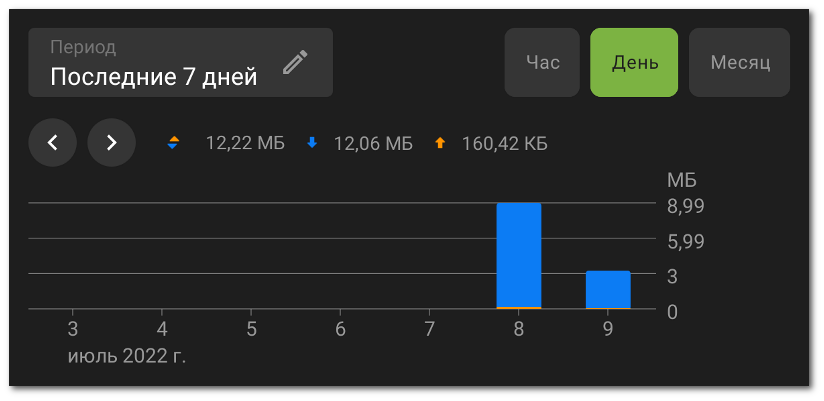
Task: Switch granularity to Час
Action: click(x=542, y=63)
